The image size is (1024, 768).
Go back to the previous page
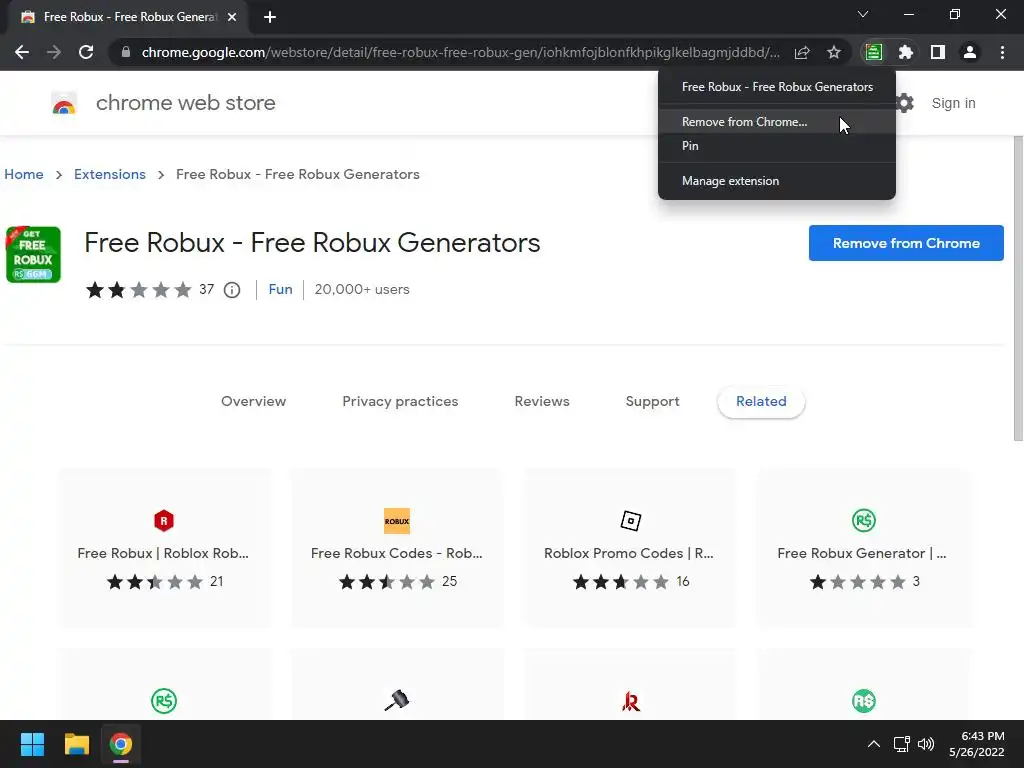[x=22, y=52]
